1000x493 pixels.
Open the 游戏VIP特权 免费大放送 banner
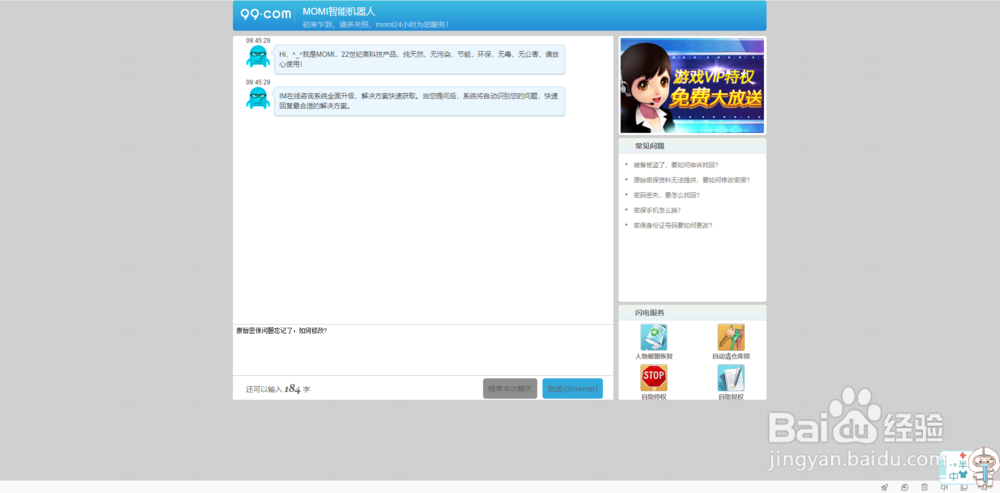(x=693, y=85)
